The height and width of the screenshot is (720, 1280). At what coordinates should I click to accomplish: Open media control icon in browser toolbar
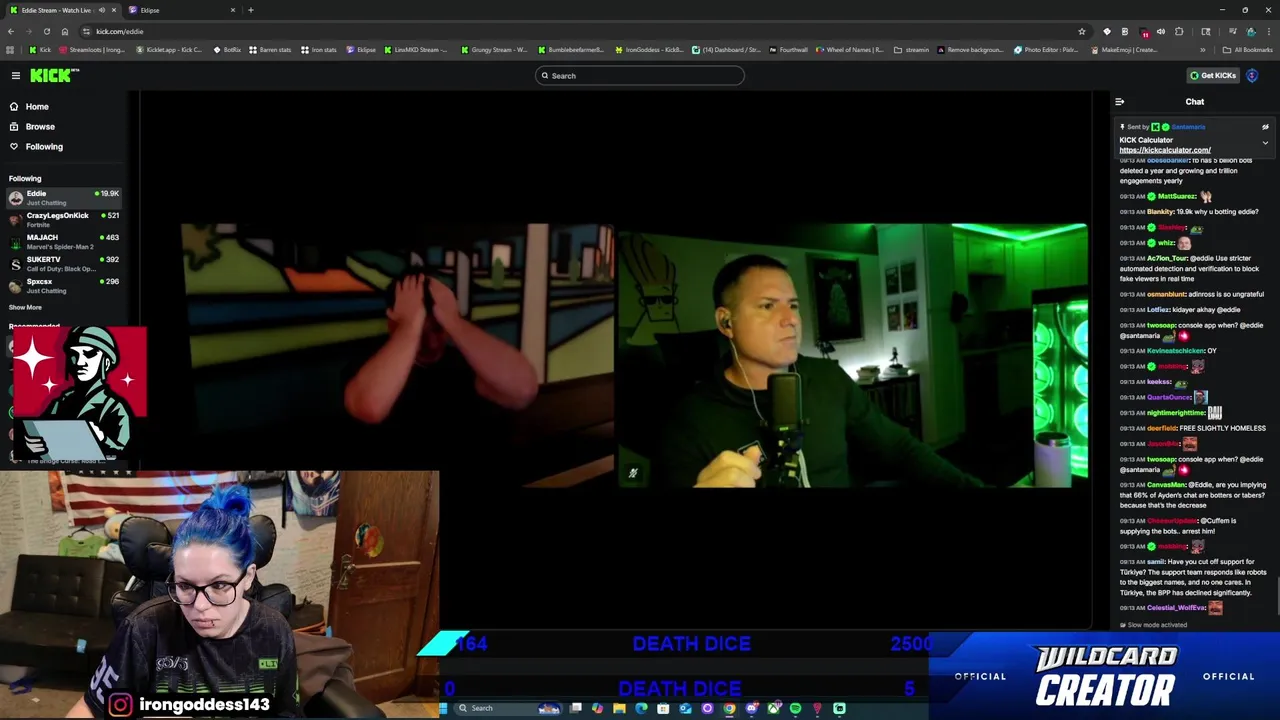[1233, 31]
